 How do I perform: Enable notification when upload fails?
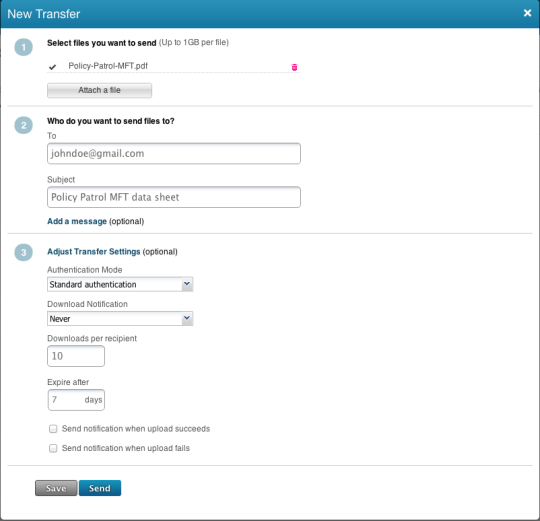click(x=53, y=448)
